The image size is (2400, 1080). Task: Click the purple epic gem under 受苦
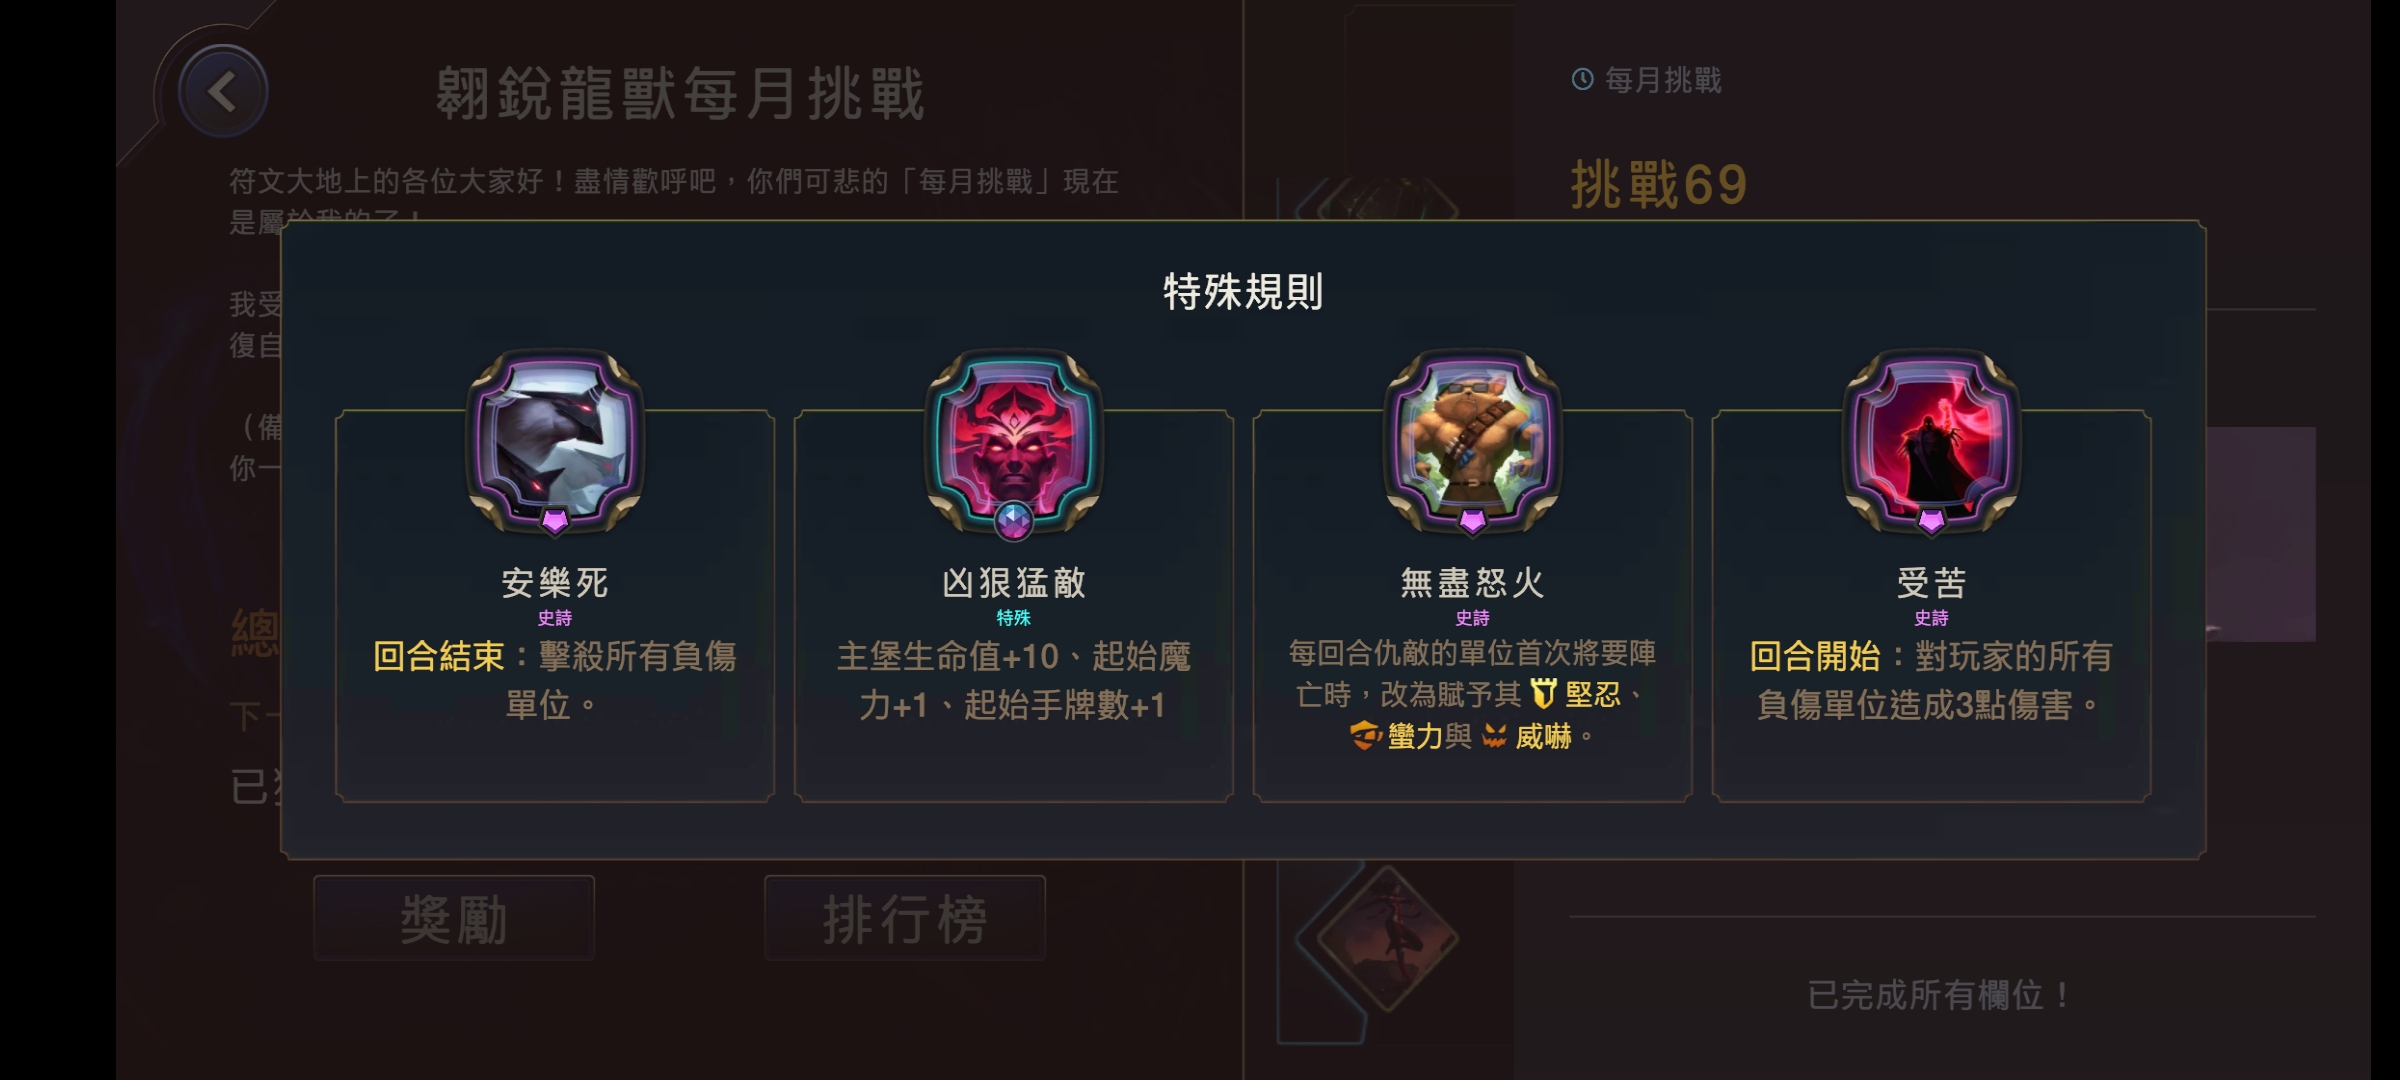click(x=1932, y=520)
